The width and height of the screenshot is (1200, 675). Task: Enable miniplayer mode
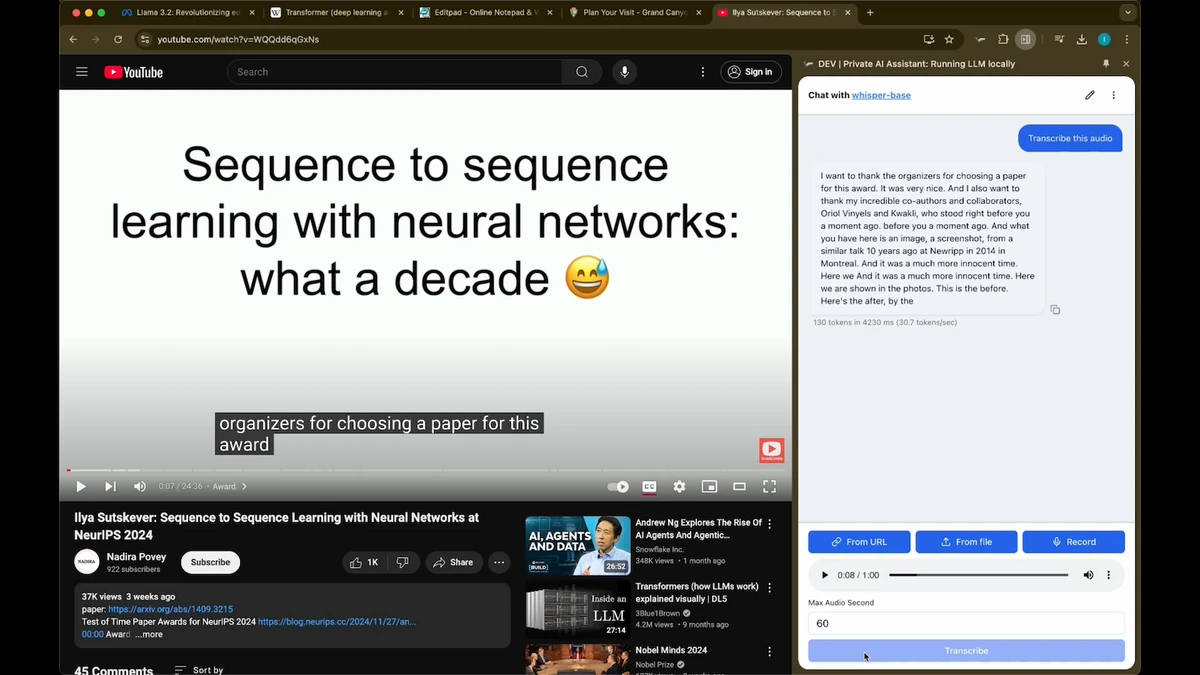pos(709,487)
